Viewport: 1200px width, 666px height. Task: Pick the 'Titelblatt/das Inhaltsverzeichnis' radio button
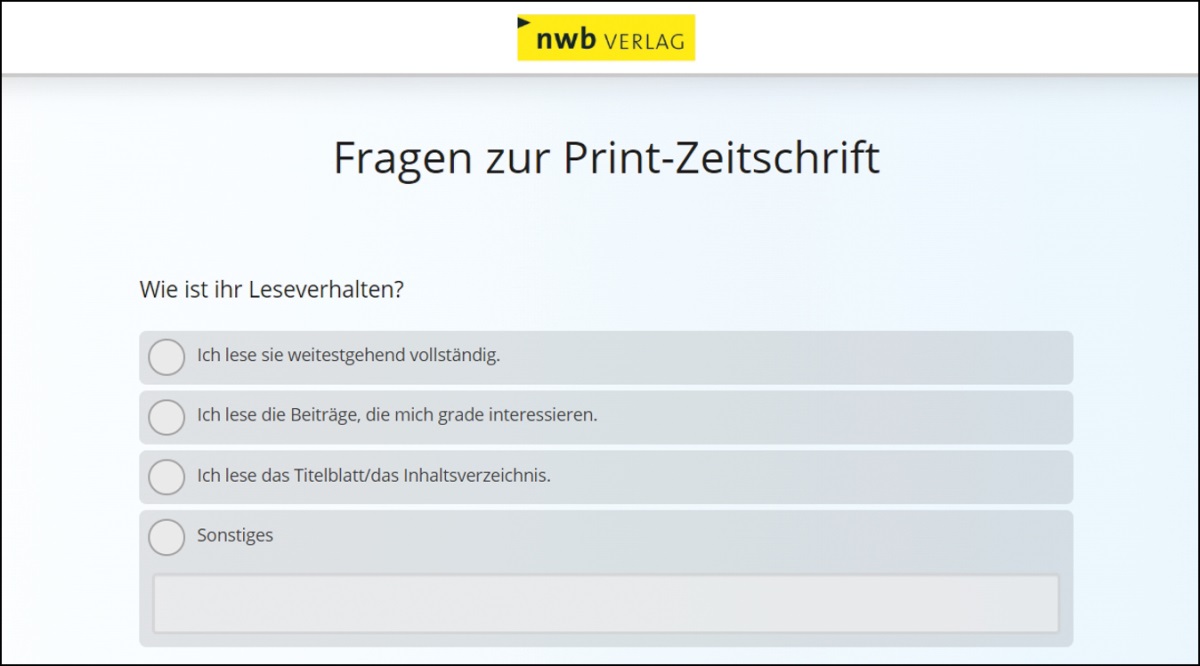pos(167,477)
